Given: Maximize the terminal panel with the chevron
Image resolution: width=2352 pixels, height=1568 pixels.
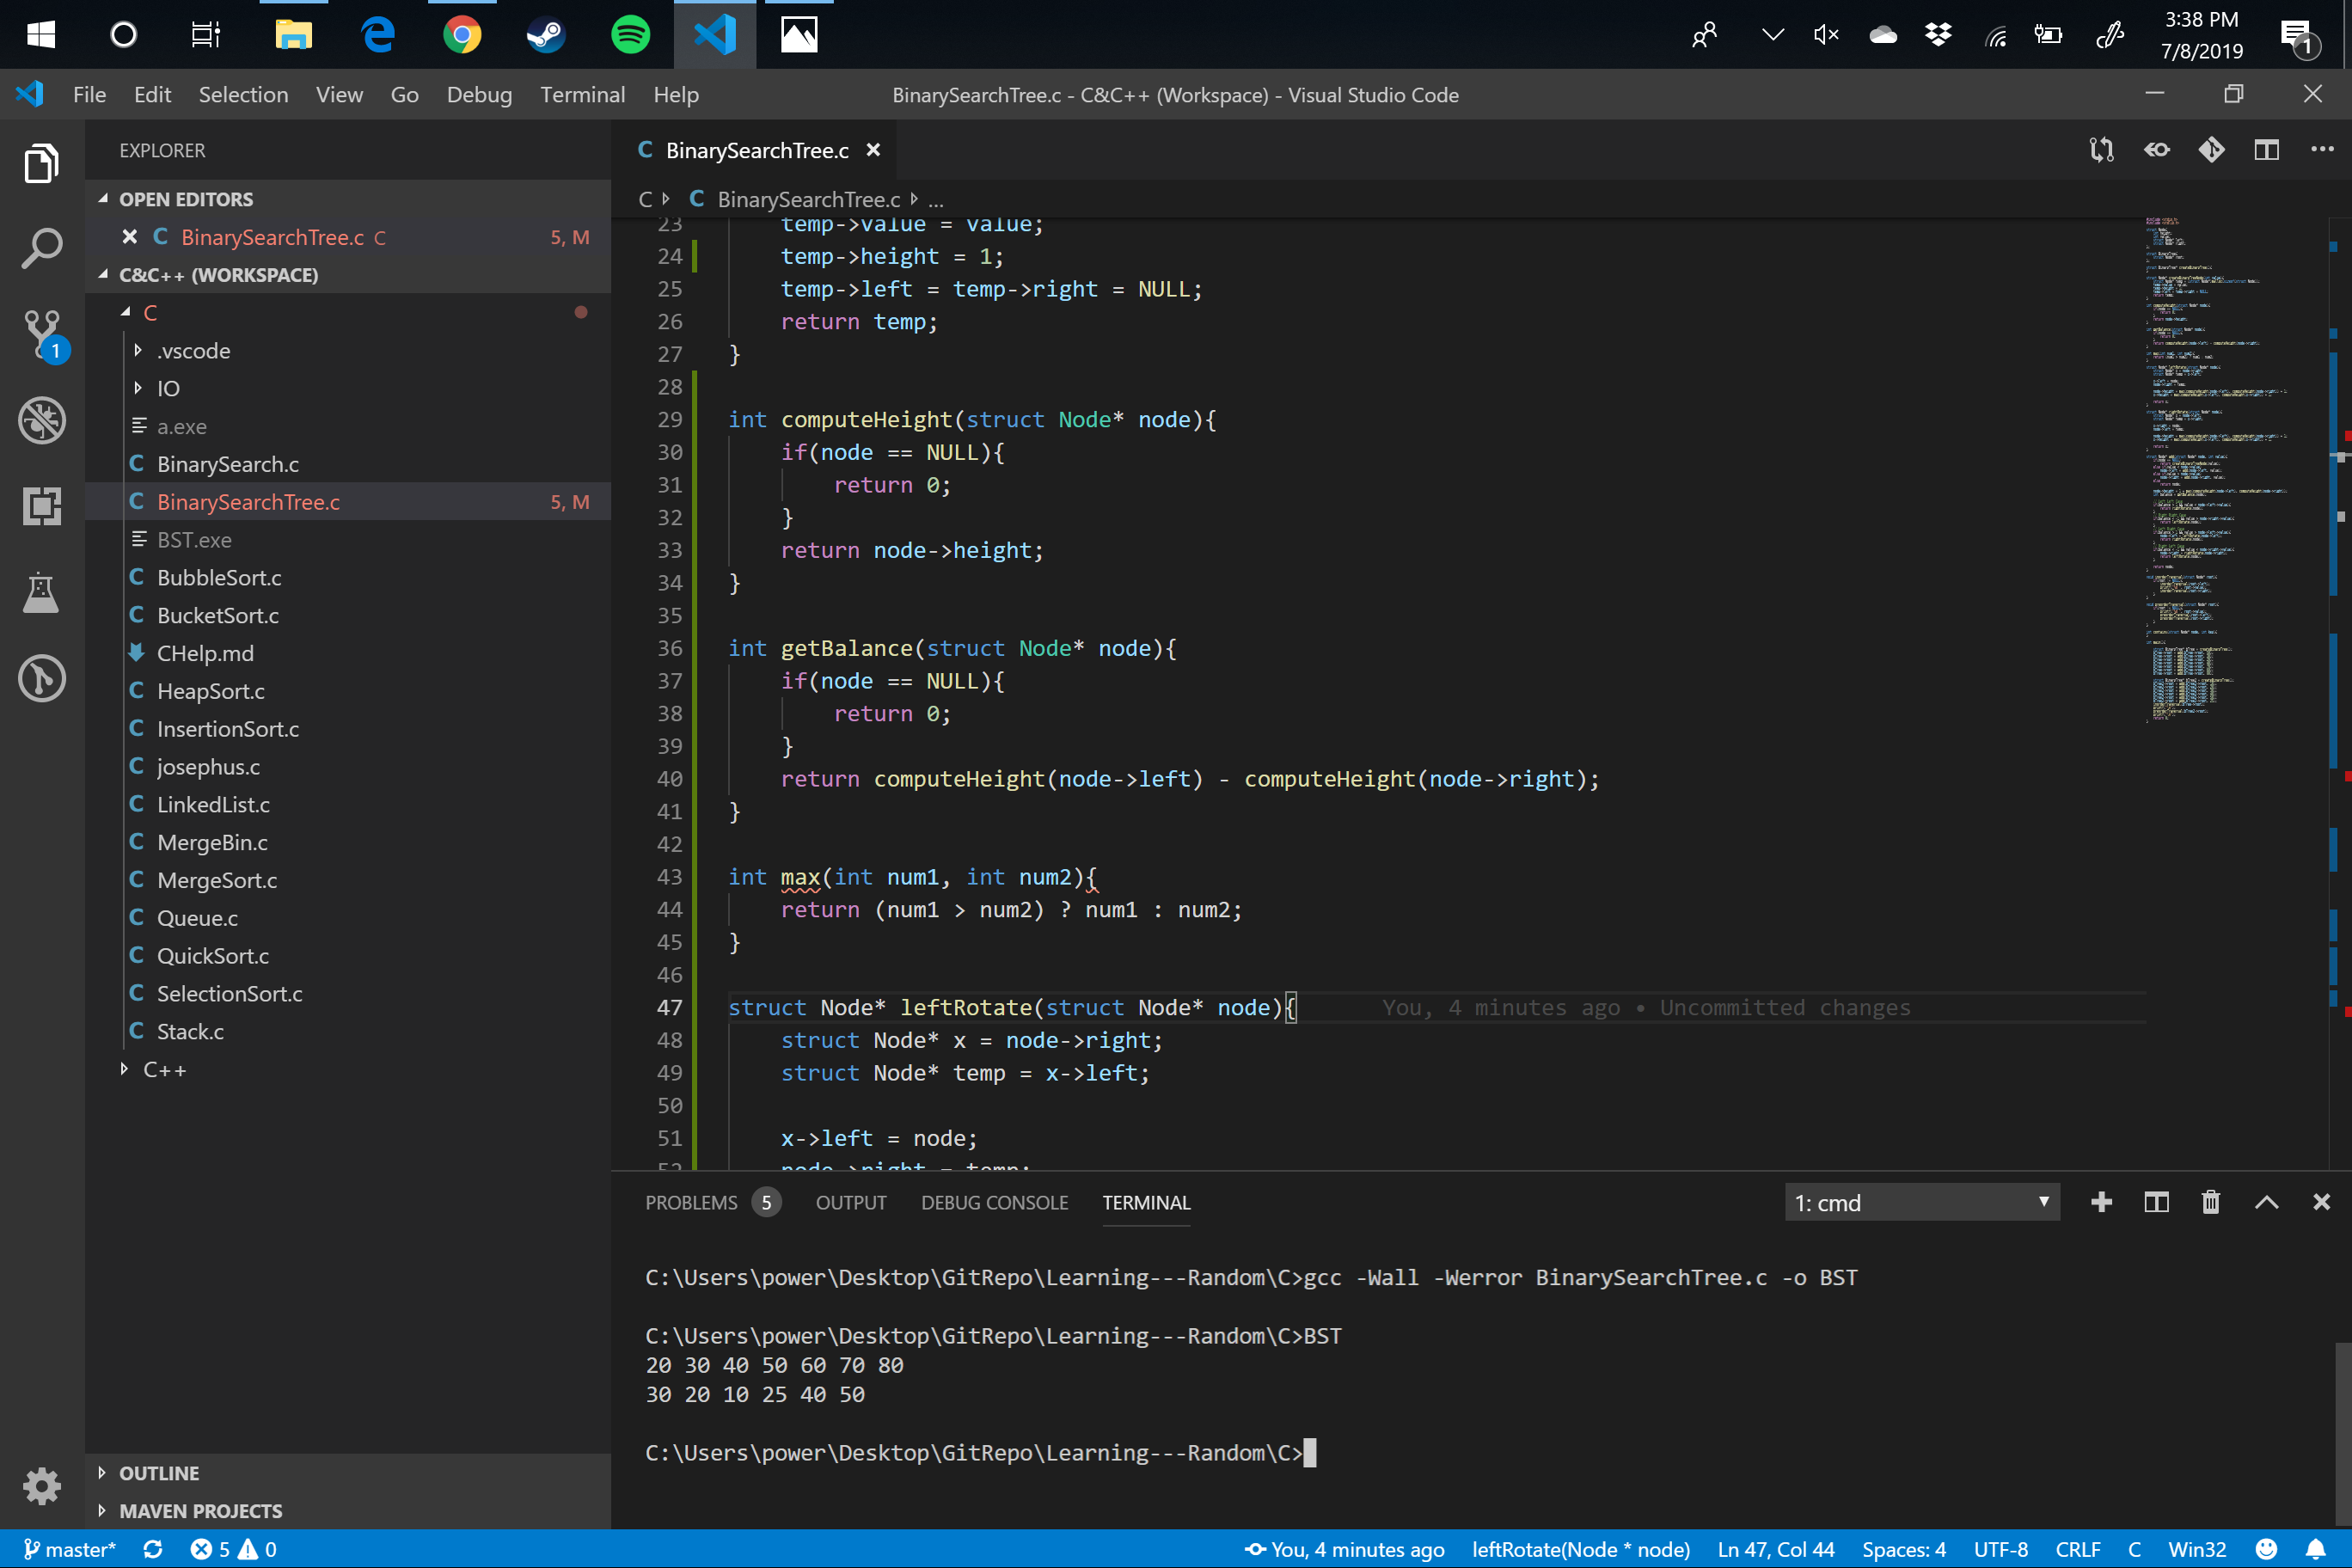Looking at the screenshot, I should pyautogui.click(x=2266, y=1202).
